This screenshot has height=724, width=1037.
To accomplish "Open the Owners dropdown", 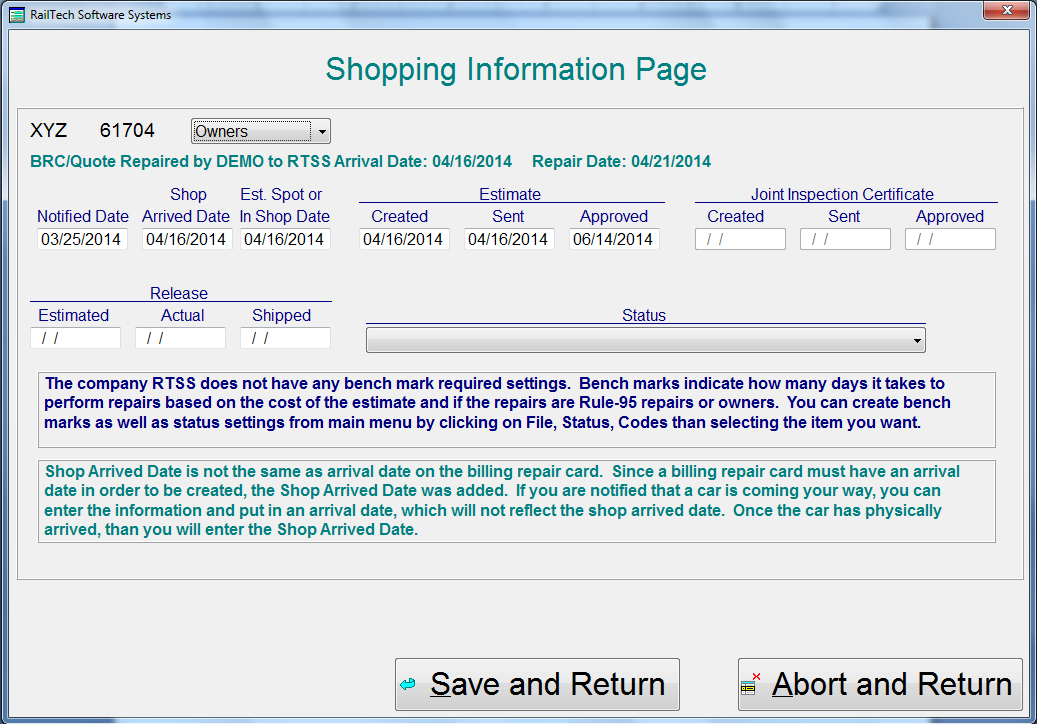I will [260, 132].
